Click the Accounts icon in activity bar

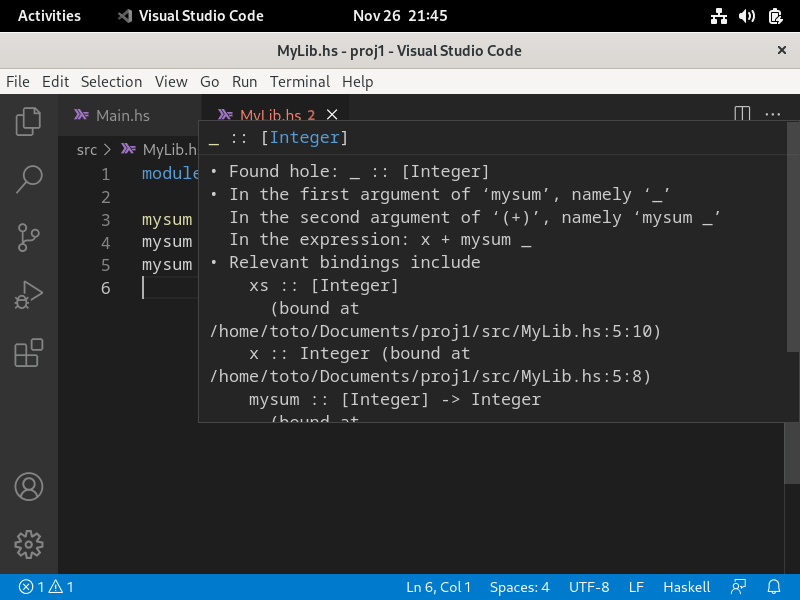coord(28,487)
